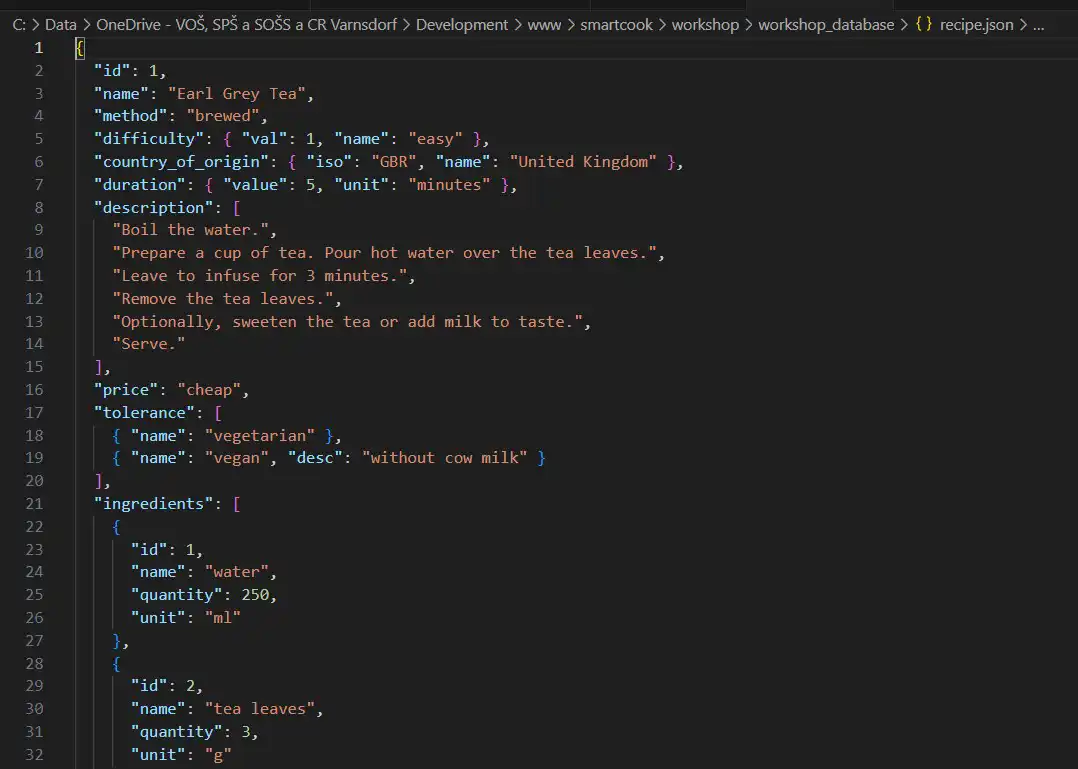Click the "vegetarian" value
This screenshot has height=769, width=1078.
coord(260,436)
